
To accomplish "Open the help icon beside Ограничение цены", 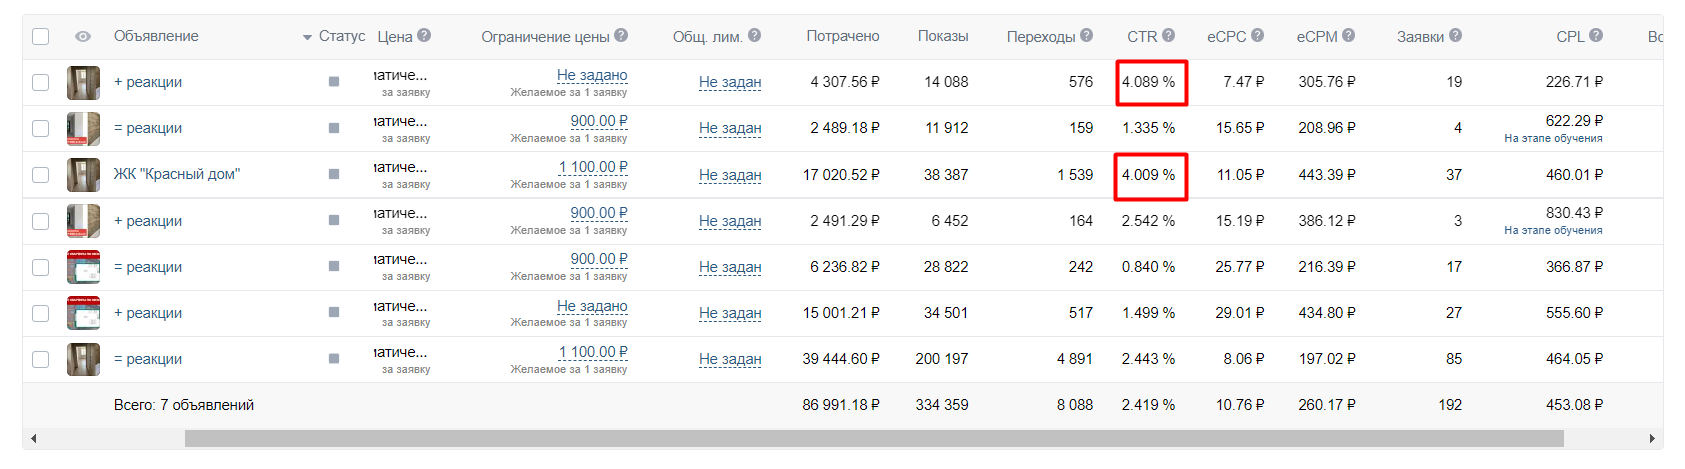I will [x=621, y=35].
